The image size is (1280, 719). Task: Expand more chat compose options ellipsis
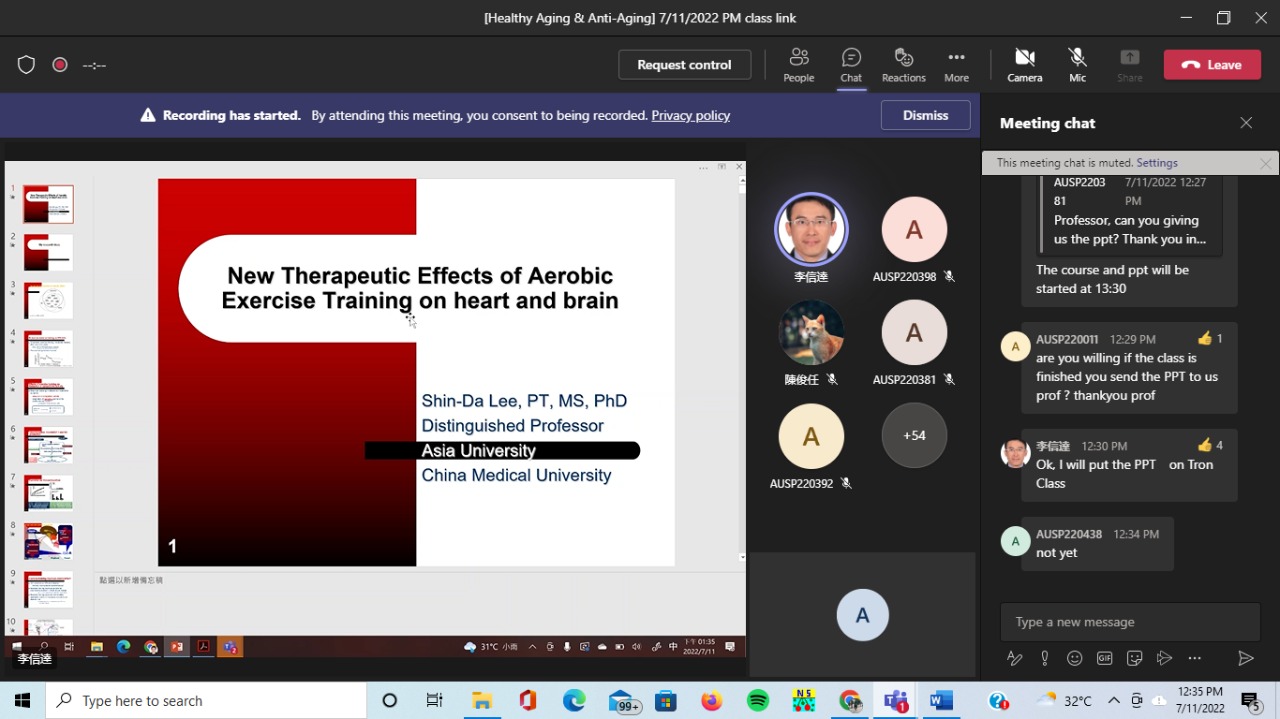pos(1194,658)
